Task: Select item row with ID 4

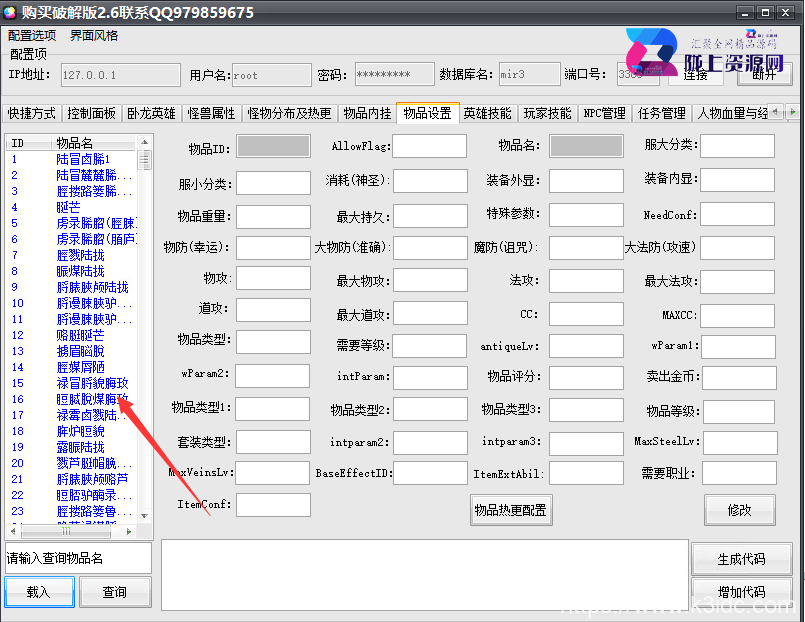Action: [72, 207]
